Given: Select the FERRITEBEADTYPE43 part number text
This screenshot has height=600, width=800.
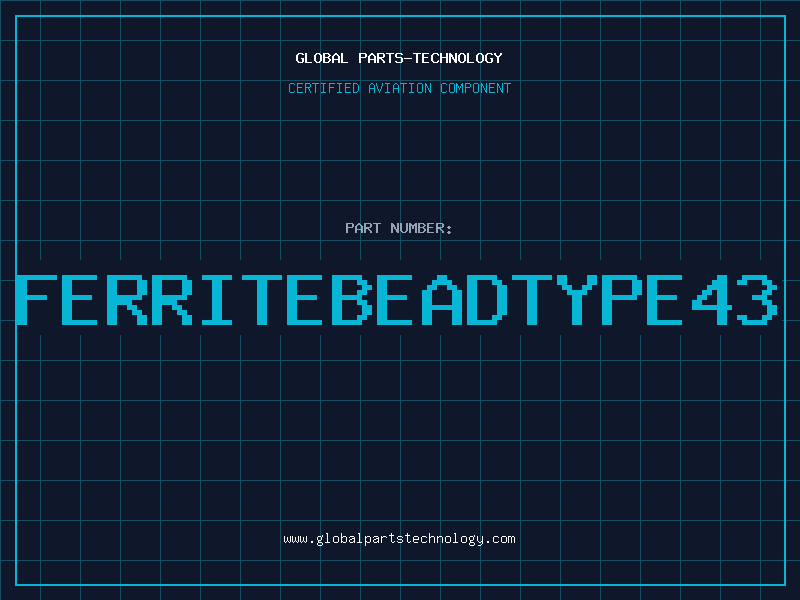Looking at the screenshot, I should point(396,299).
